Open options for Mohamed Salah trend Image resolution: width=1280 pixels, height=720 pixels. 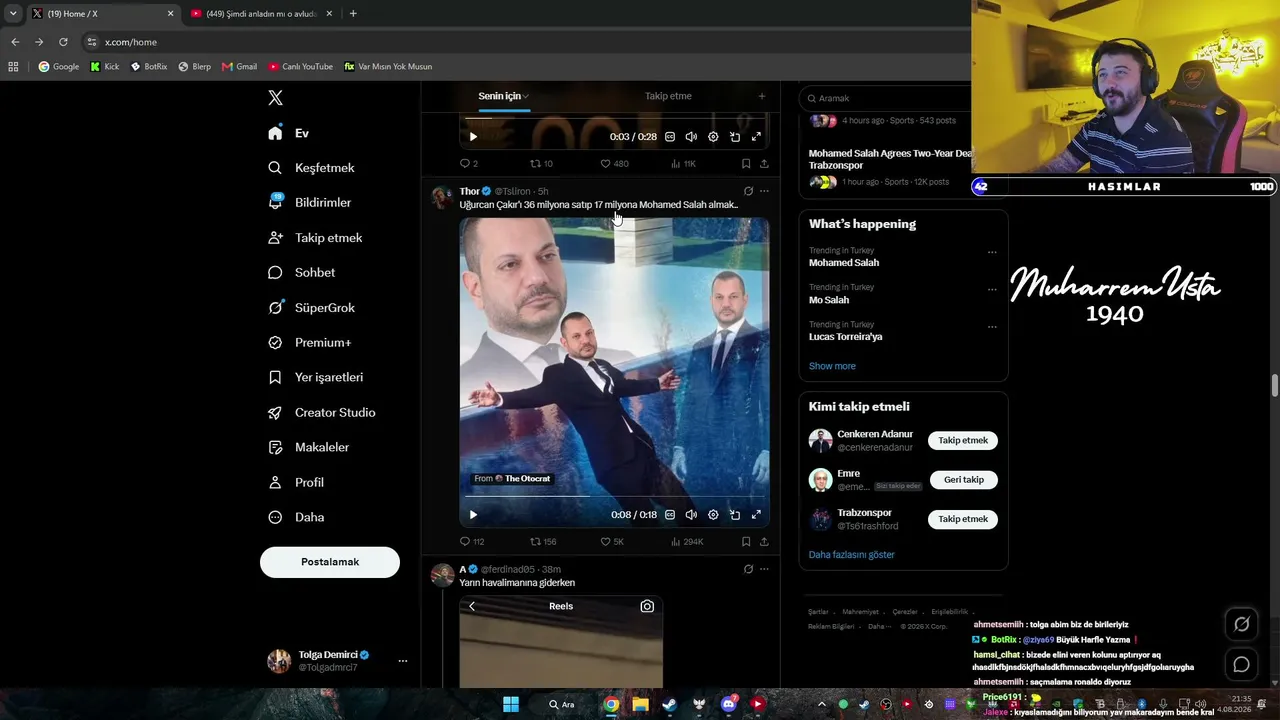tap(992, 253)
